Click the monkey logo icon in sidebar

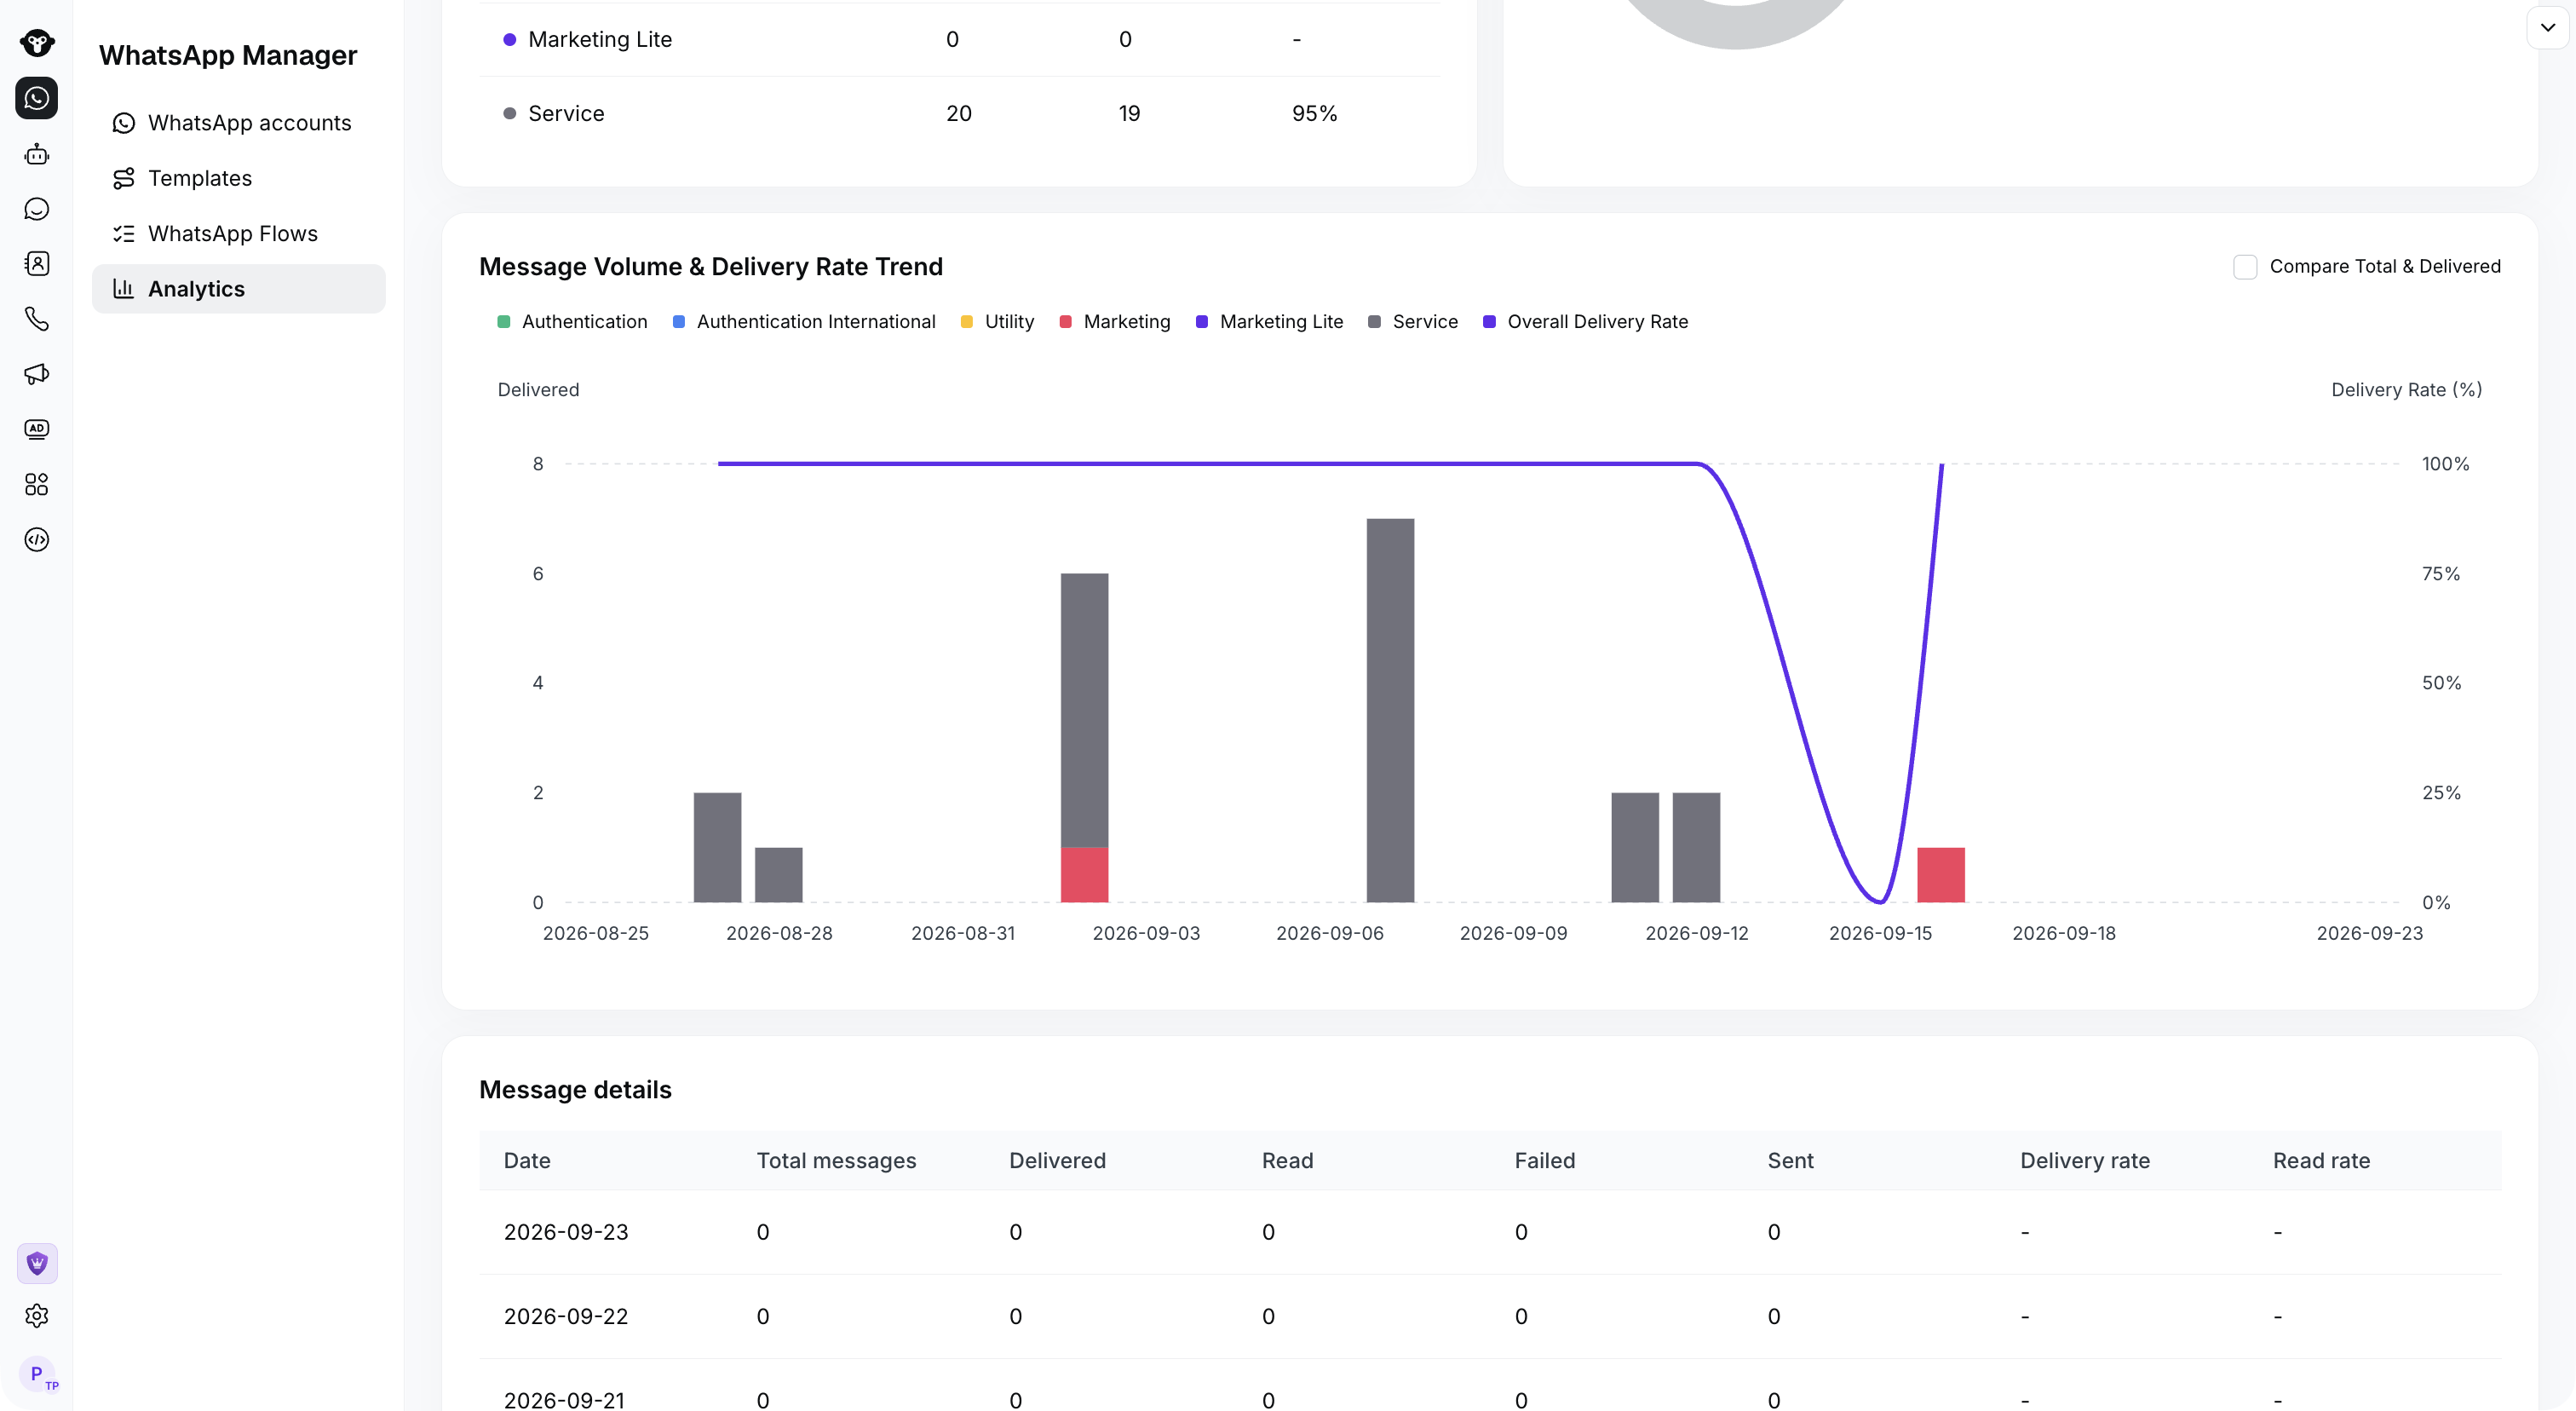[37, 43]
